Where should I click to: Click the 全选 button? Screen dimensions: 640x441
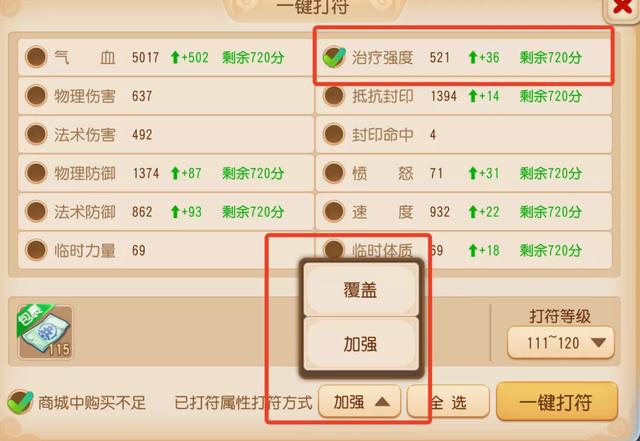pyautogui.click(x=448, y=402)
